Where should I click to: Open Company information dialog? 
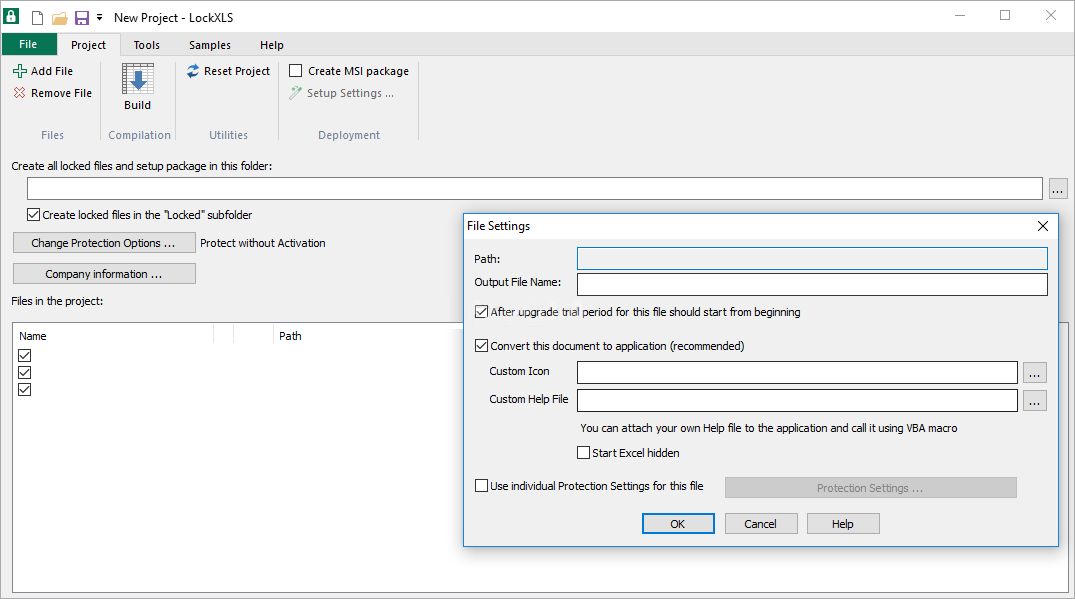coord(104,273)
